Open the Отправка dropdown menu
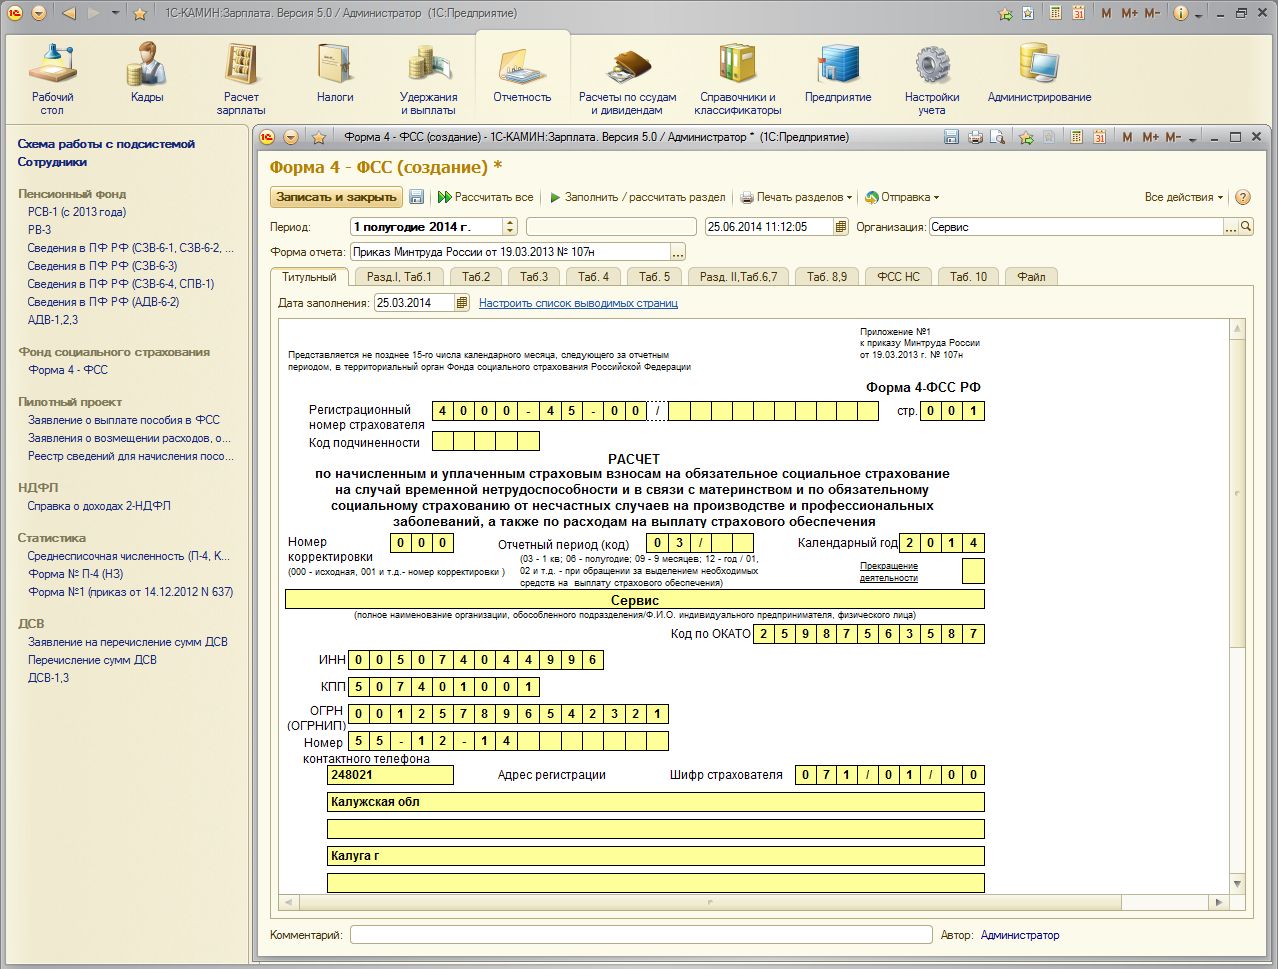The width and height of the screenshot is (1278, 969). [x=902, y=197]
